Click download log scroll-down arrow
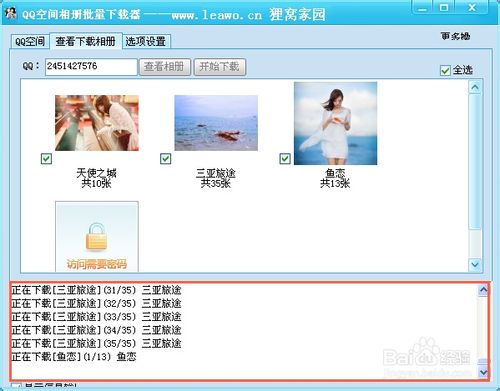The image size is (500, 391). tap(483, 372)
